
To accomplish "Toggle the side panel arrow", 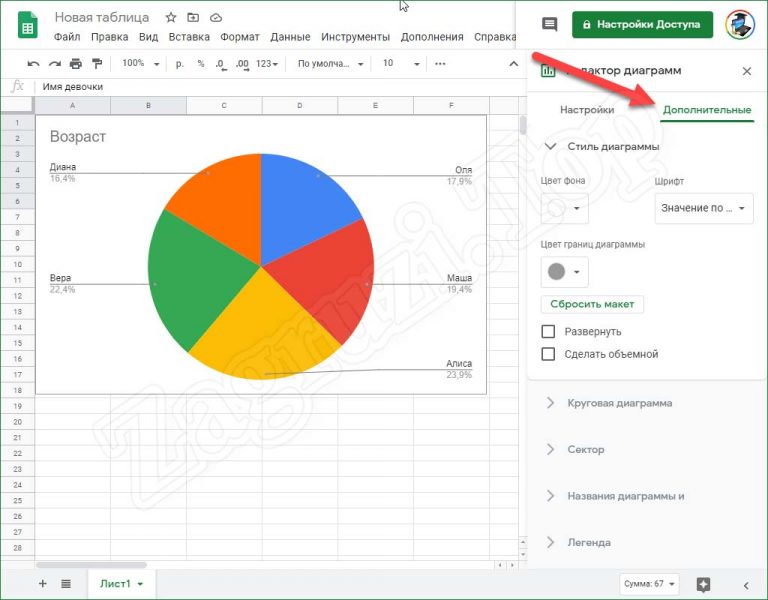I will 746,585.
